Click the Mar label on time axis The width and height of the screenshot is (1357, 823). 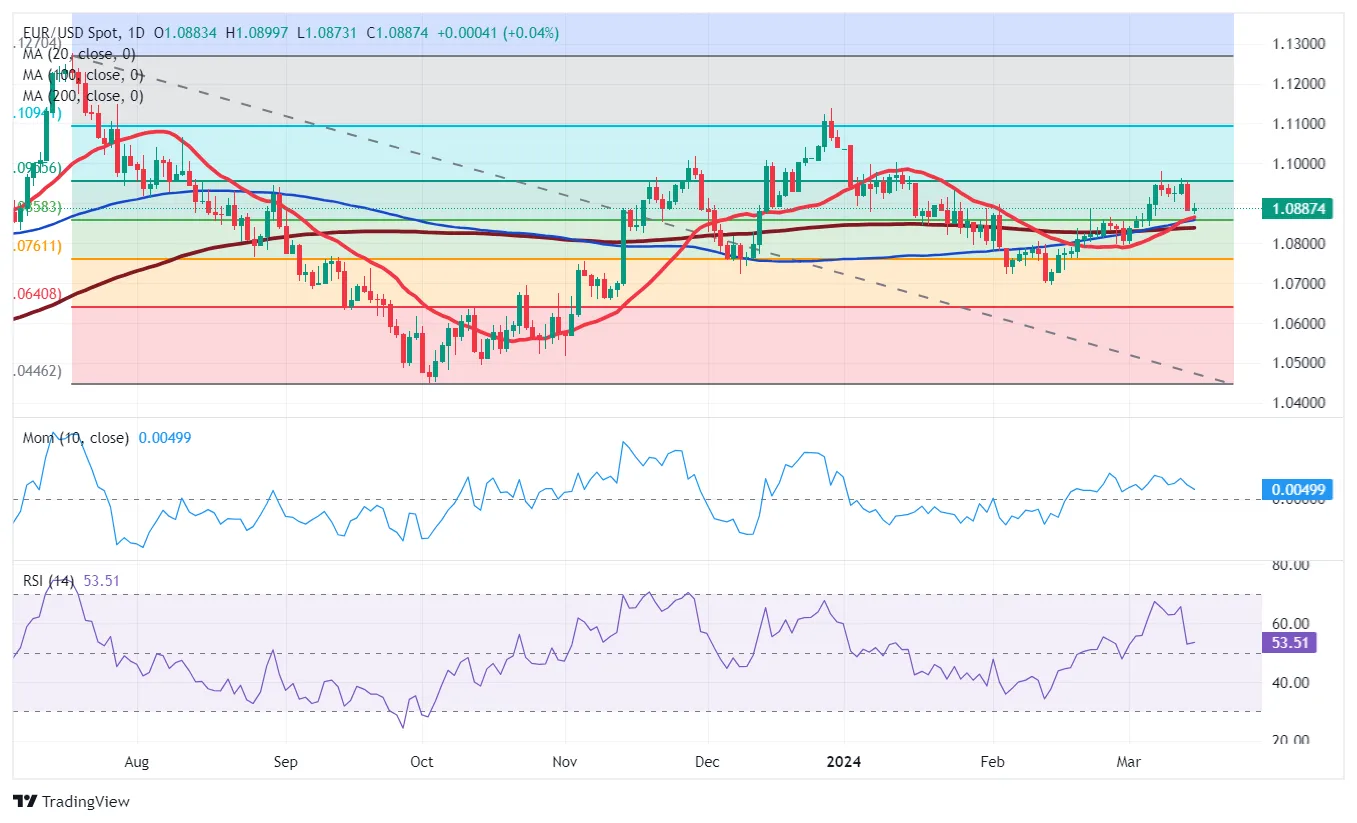pos(1130,762)
